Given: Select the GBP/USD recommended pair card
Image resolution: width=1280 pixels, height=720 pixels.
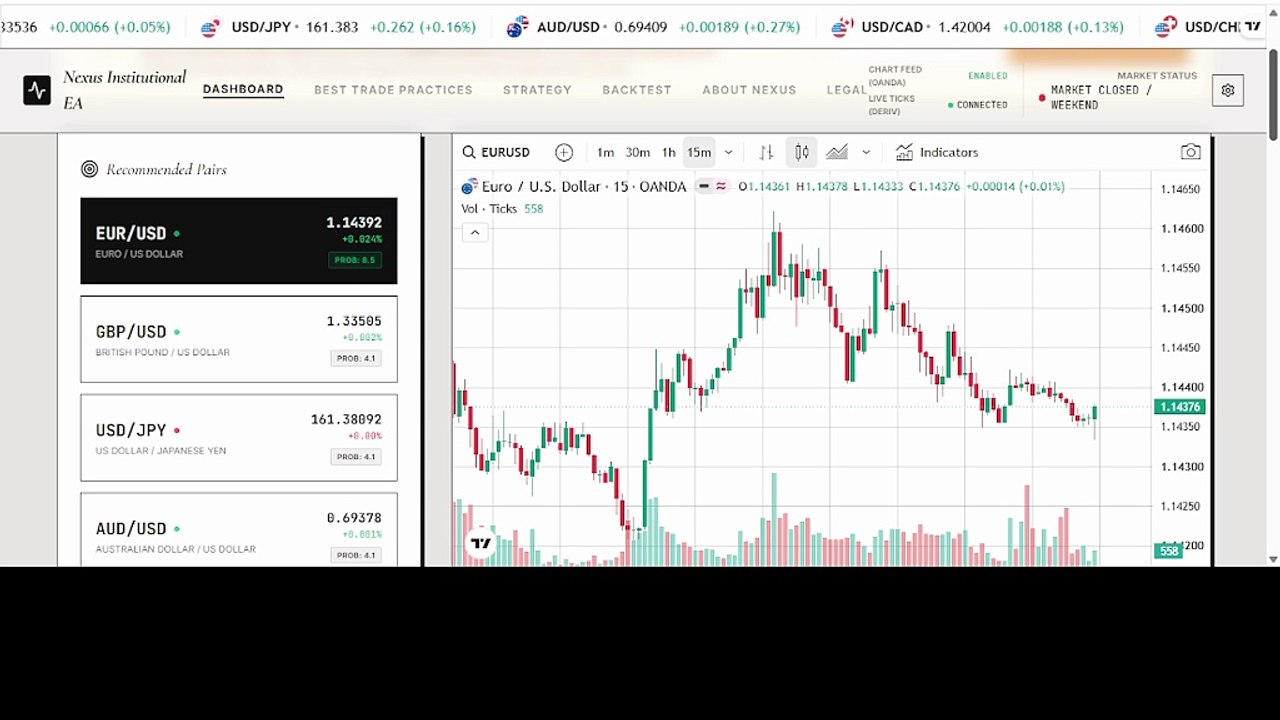Looking at the screenshot, I should click(239, 339).
